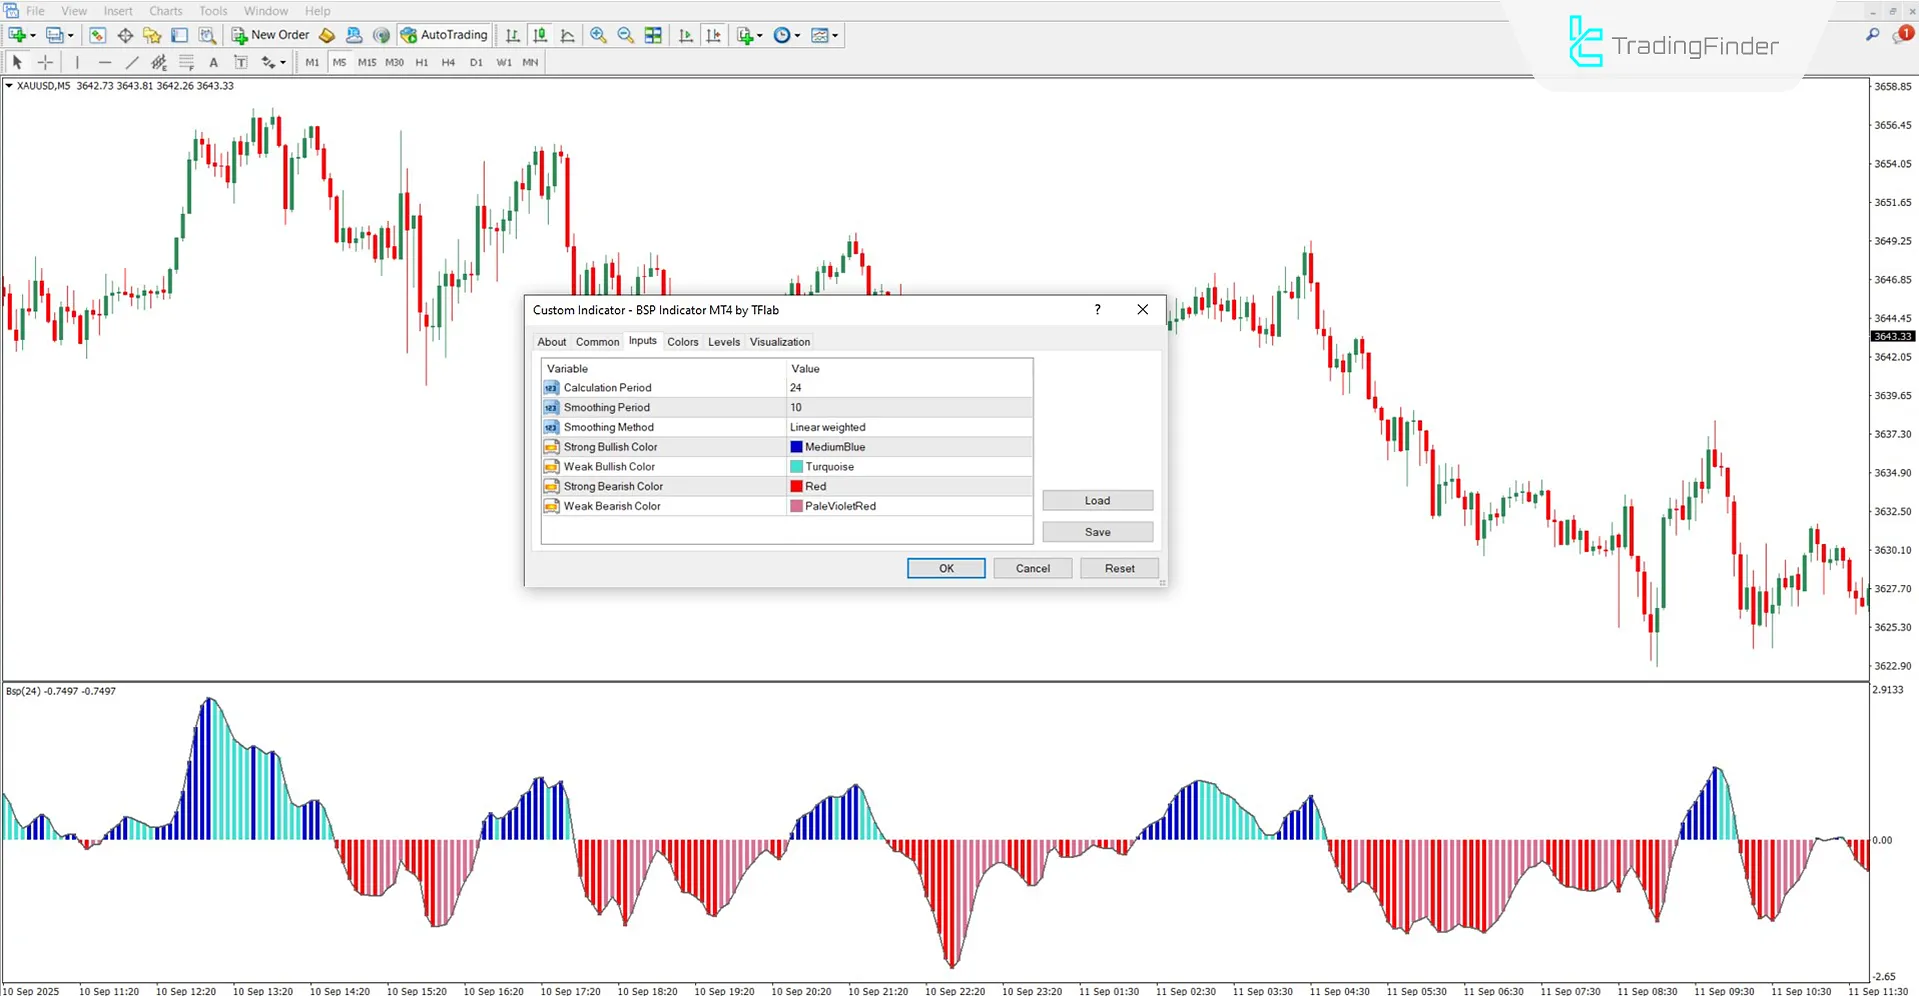The height and width of the screenshot is (996, 1919).
Task: Open the Charts menu
Action: tap(165, 11)
